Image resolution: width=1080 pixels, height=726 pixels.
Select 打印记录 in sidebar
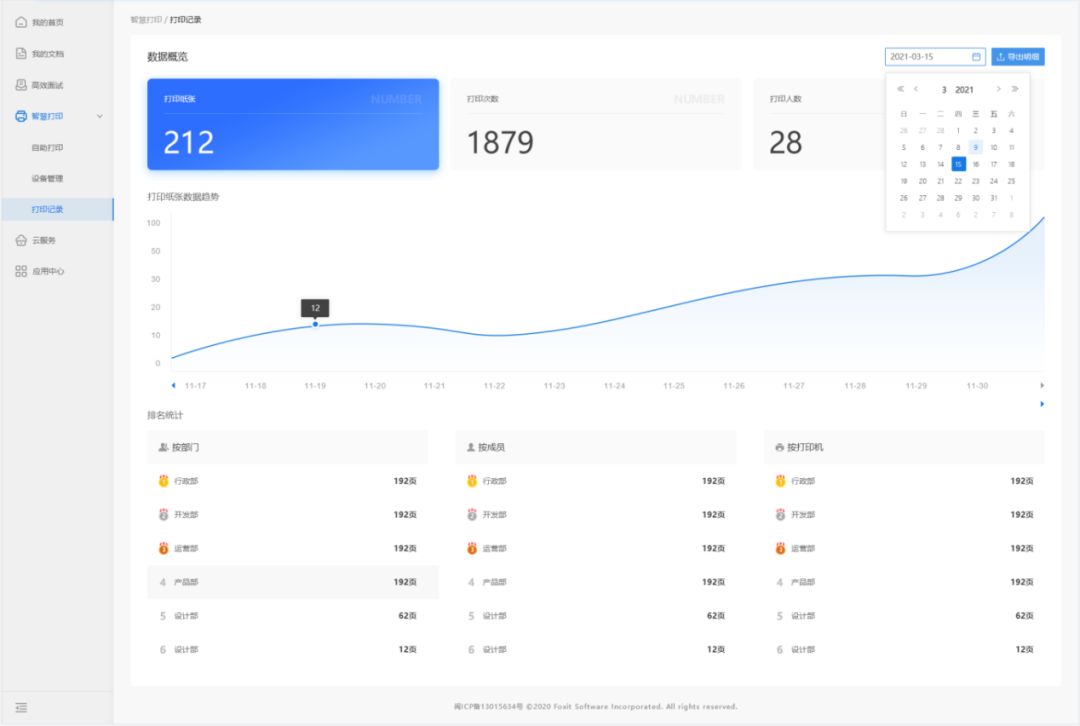coord(47,209)
